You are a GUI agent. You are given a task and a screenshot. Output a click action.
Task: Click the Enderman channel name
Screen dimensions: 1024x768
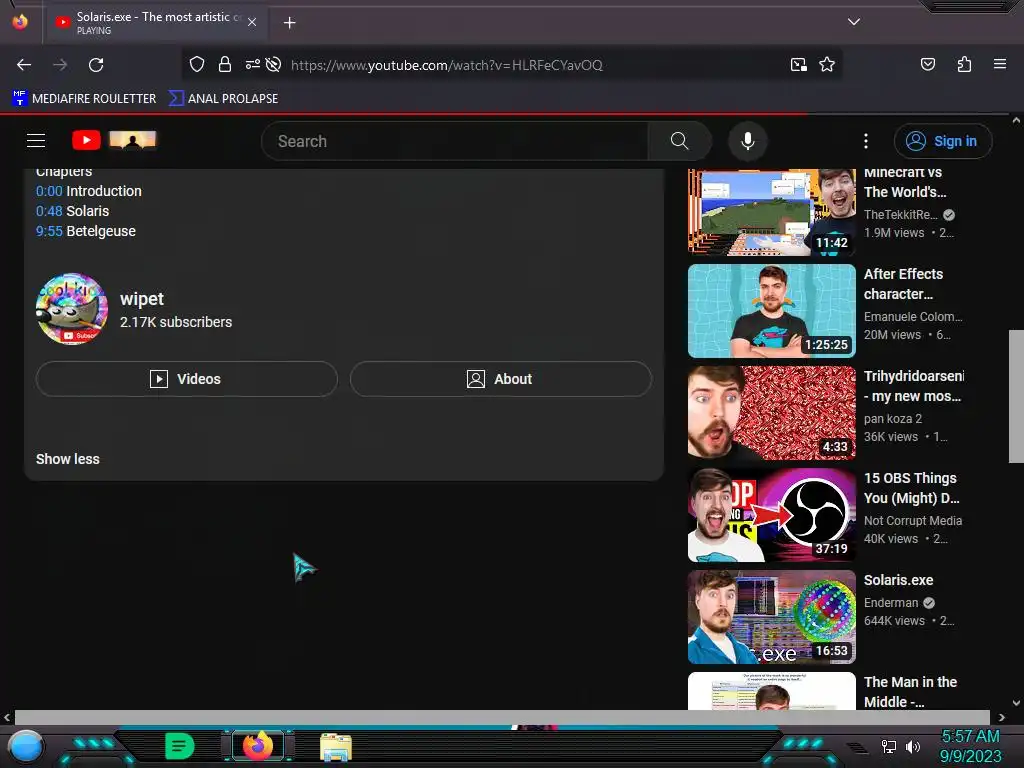click(891, 603)
